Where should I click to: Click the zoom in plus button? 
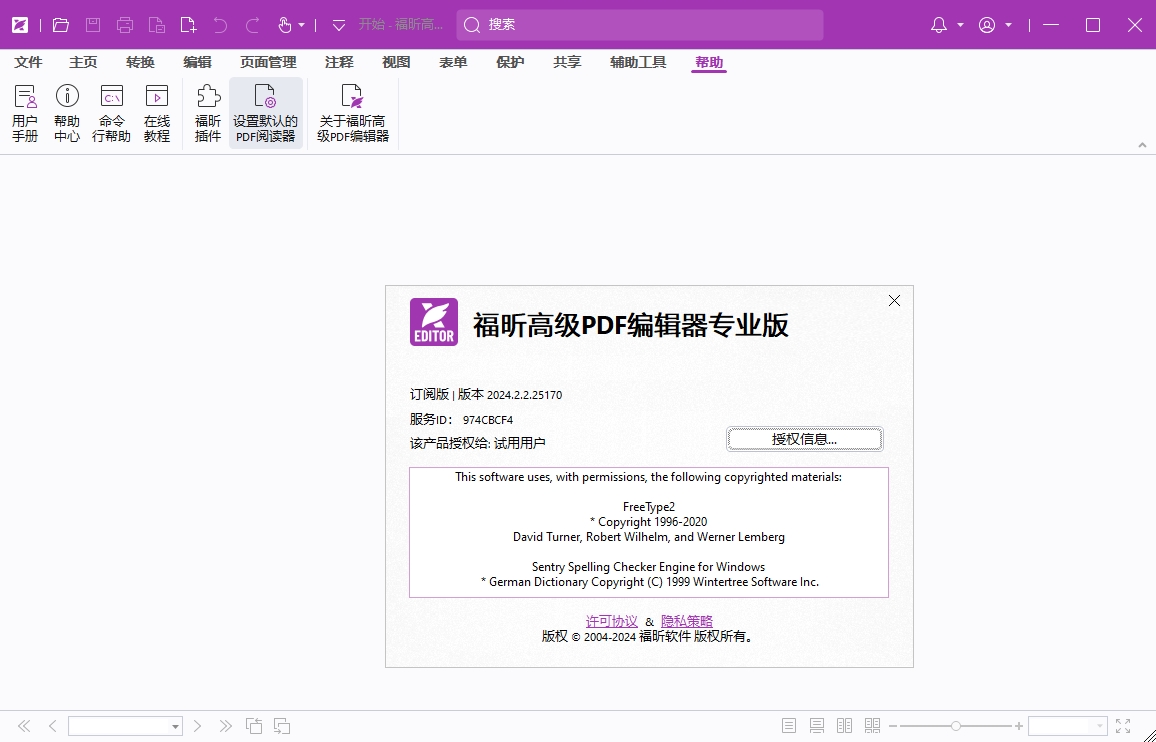pyautogui.click(x=1019, y=727)
